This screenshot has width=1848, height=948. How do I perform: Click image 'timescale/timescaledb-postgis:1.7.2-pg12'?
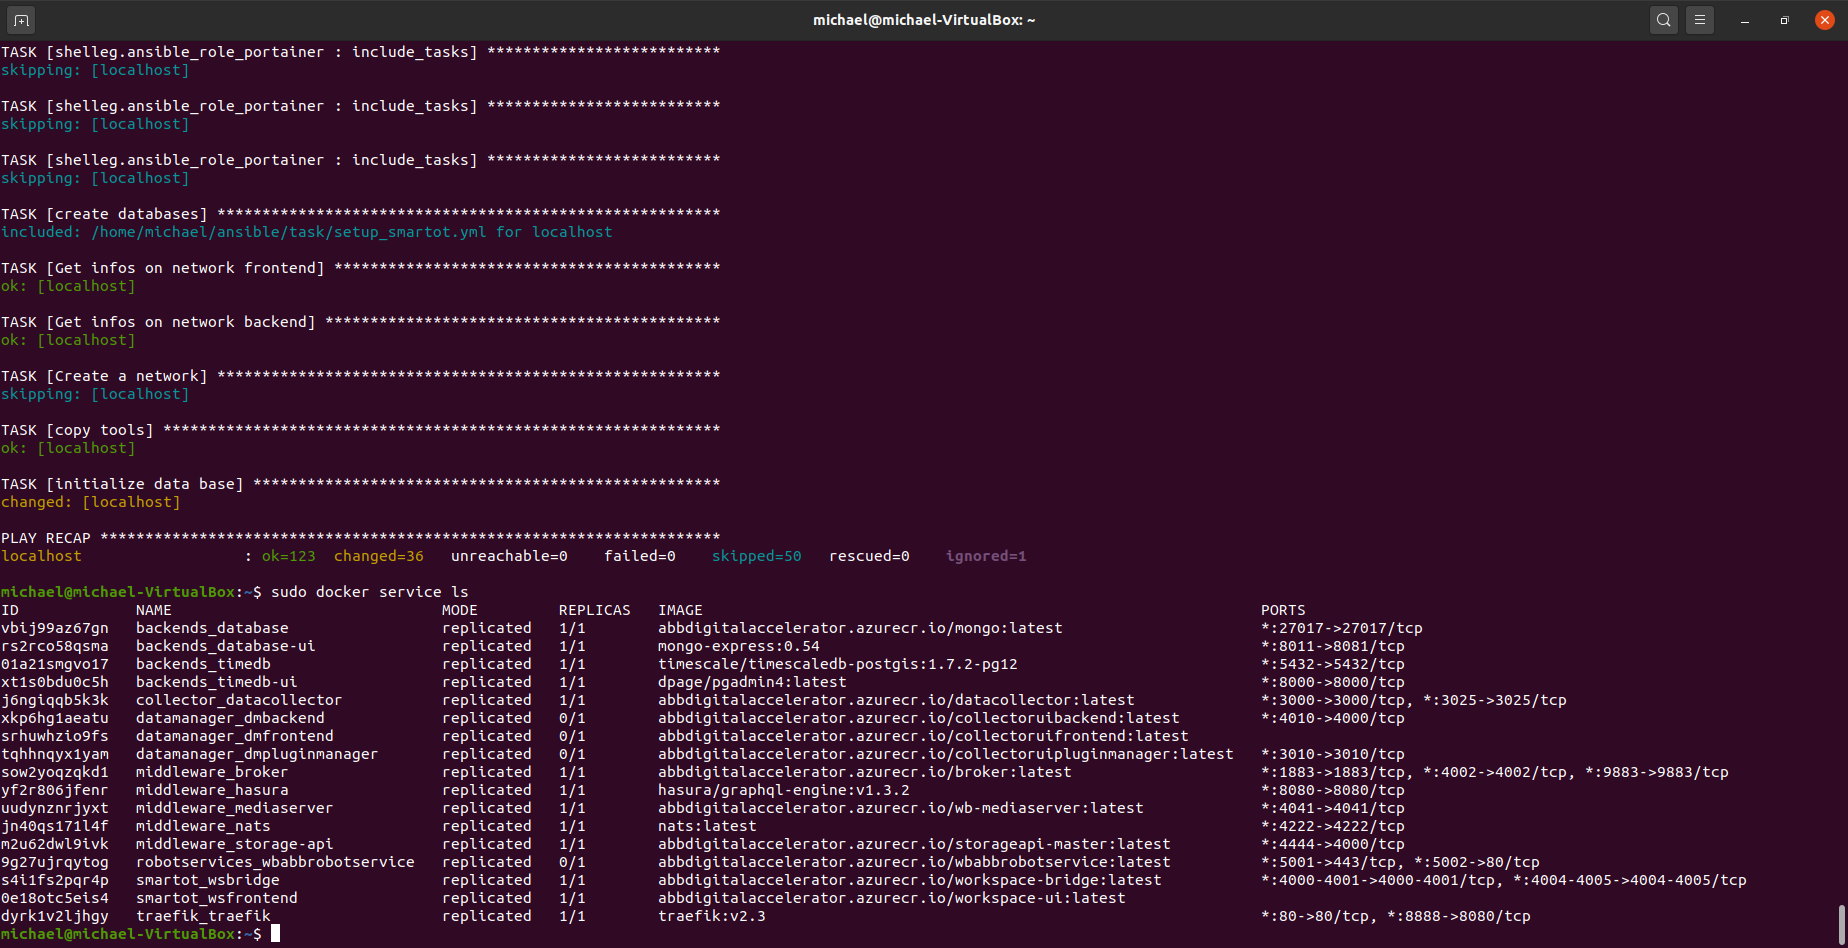pyautogui.click(x=838, y=664)
